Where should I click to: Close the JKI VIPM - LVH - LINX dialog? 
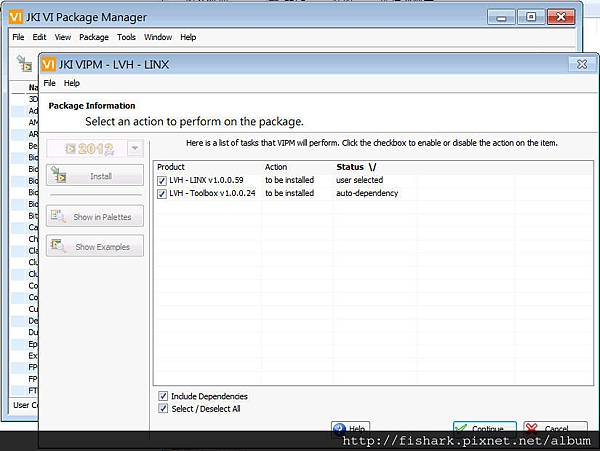(x=582, y=64)
